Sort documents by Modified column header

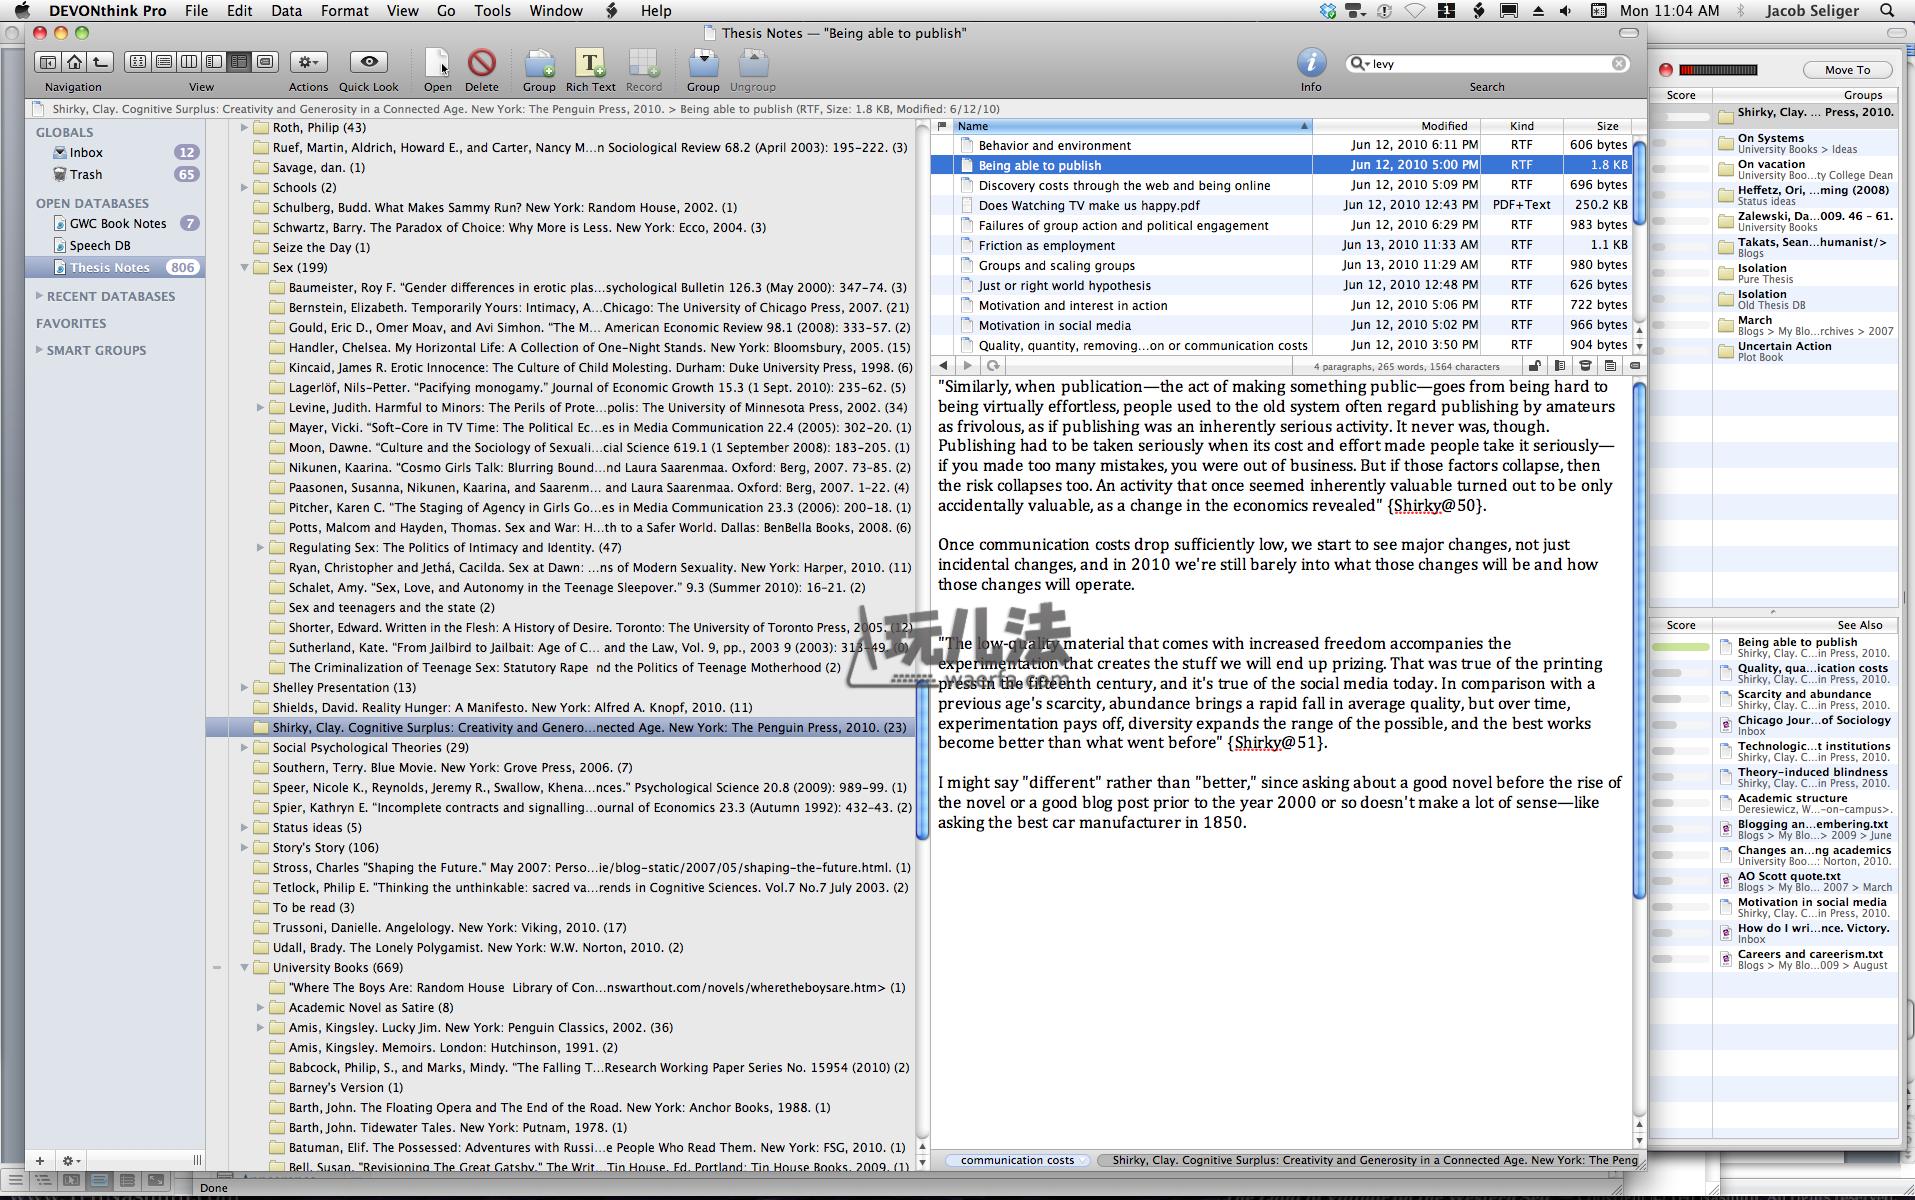coord(1397,126)
